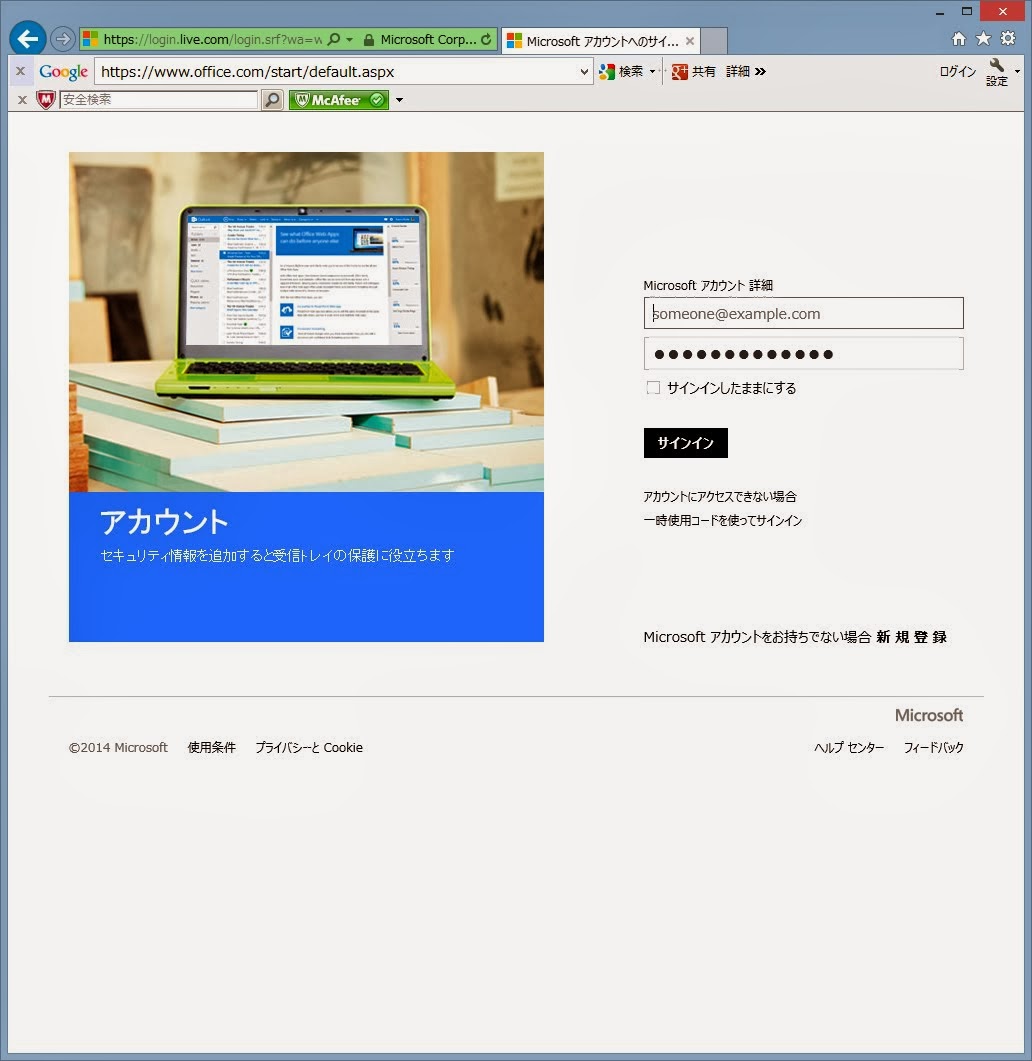Image resolution: width=1032 pixels, height=1061 pixels.
Task: Open dropdown arrow beside 設定 wrench
Action: click(x=1017, y=71)
